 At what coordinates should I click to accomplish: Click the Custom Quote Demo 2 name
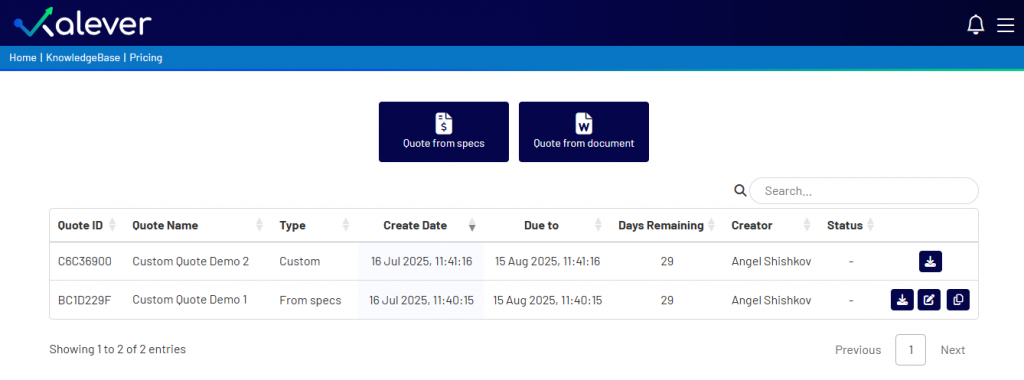pyautogui.click(x=191, y=261)
